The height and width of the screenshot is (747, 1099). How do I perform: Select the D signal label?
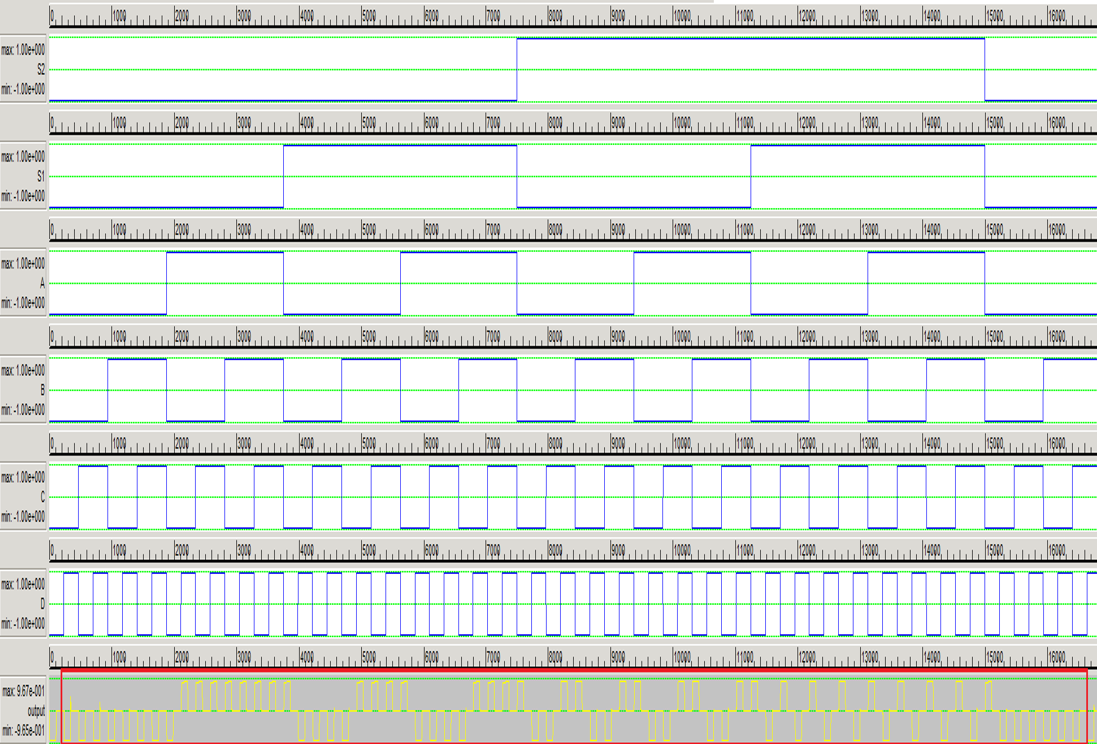click(x=41, y=604)
